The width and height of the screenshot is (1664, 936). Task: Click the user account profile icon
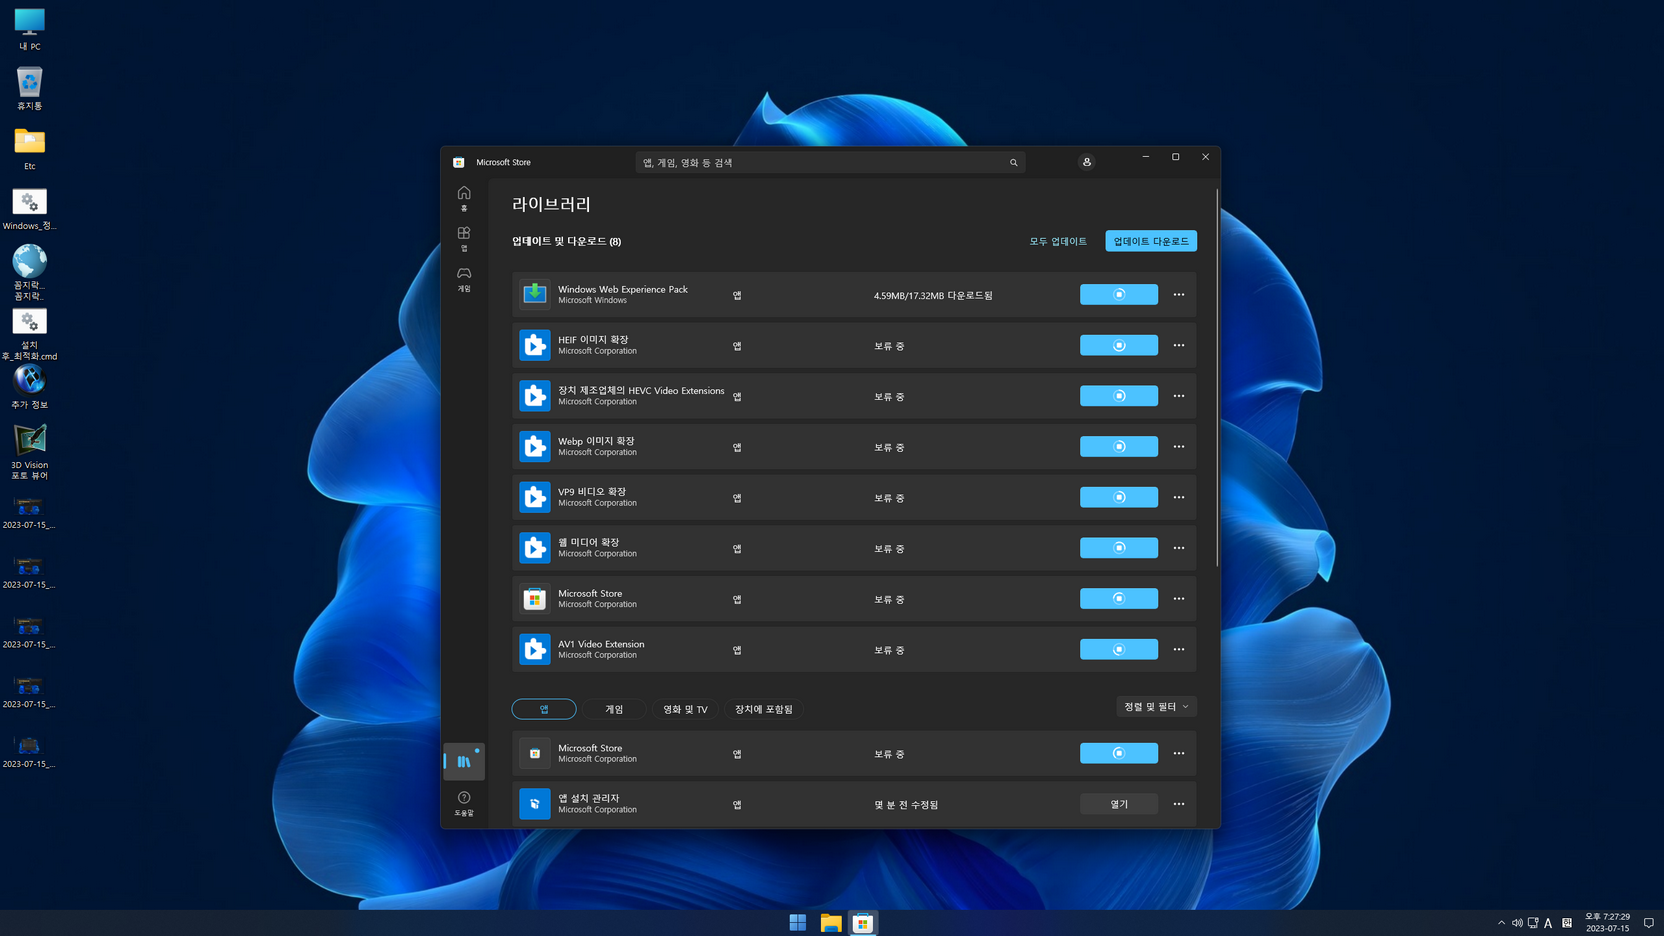click(1087, 162)
